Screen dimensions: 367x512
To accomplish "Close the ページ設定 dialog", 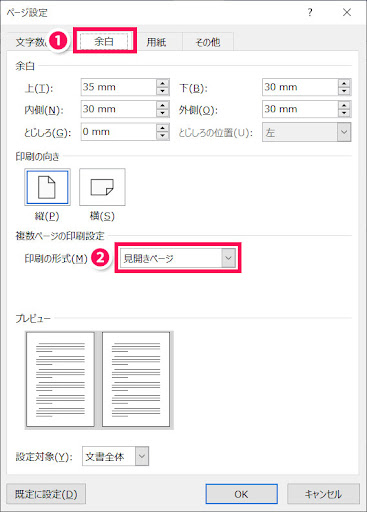I will (347, 13).
